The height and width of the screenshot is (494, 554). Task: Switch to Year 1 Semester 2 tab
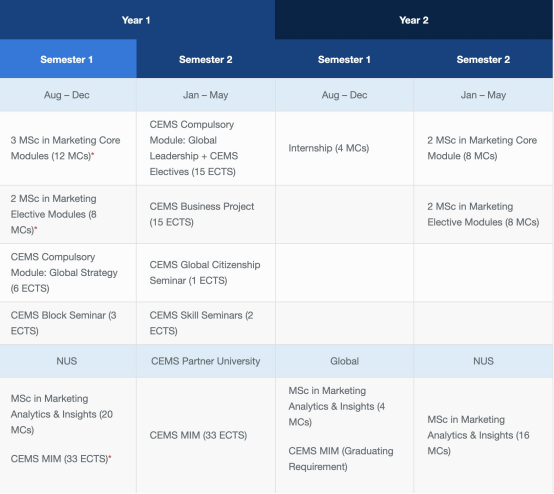coord(206,59)
